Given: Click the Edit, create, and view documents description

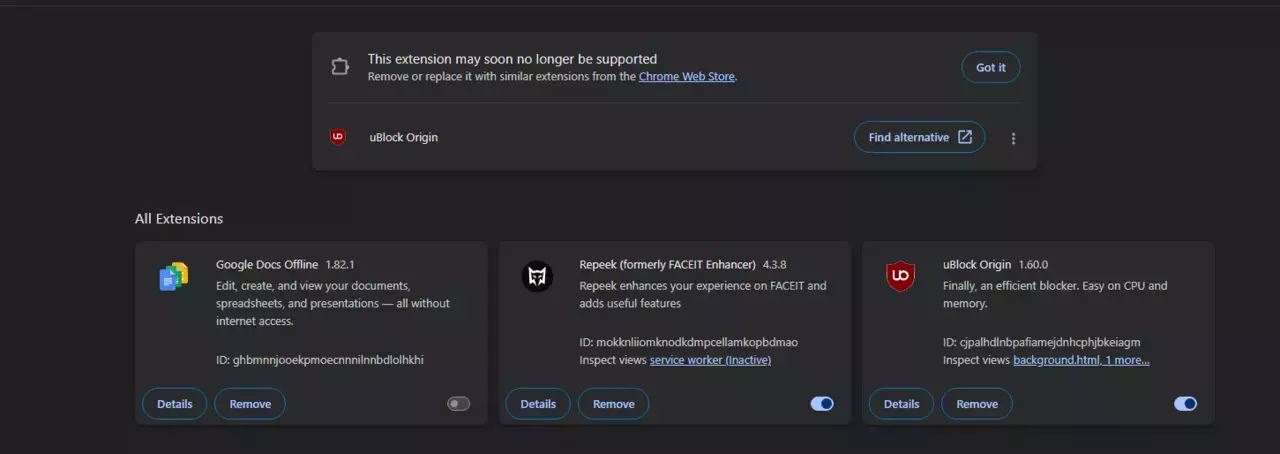Looking at the screenshot, I should click(x=333, y=303).
